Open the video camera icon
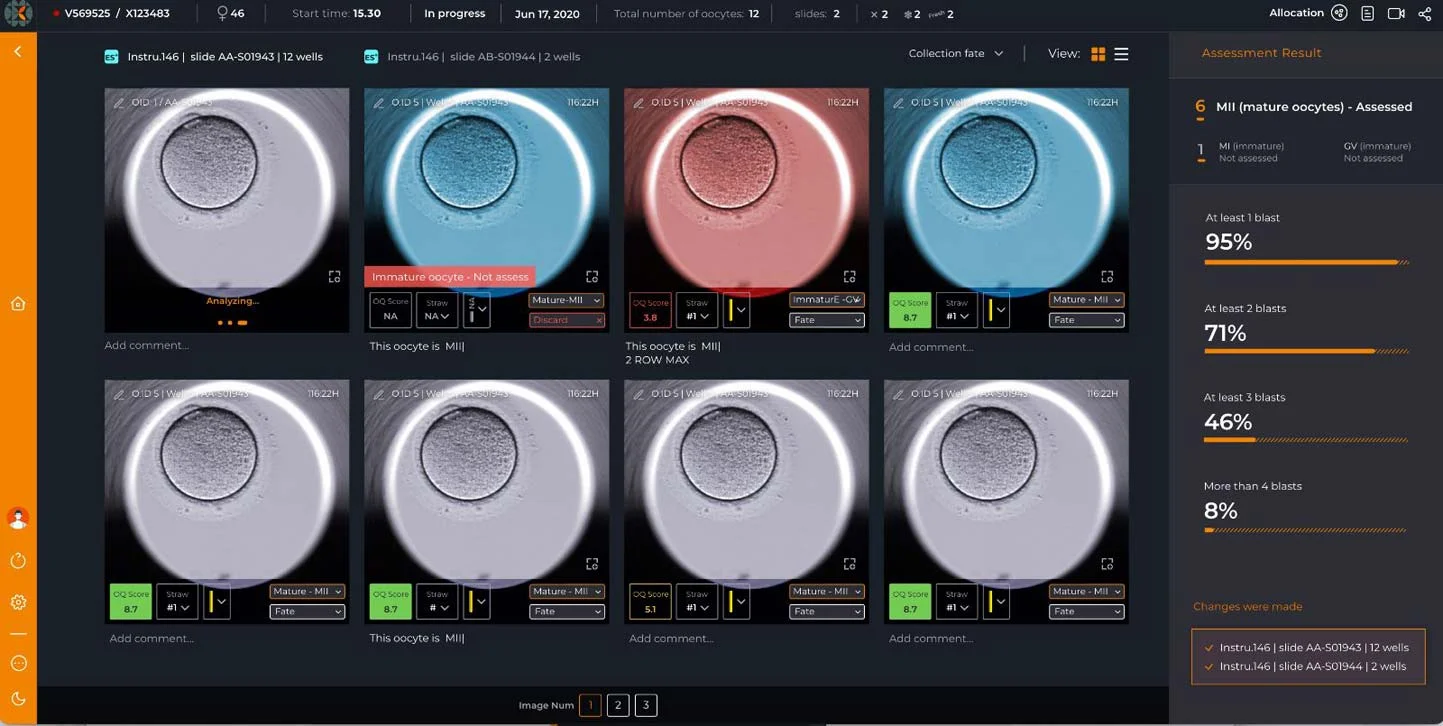The image size is (1443, 726). click(x=1396, y=13)
